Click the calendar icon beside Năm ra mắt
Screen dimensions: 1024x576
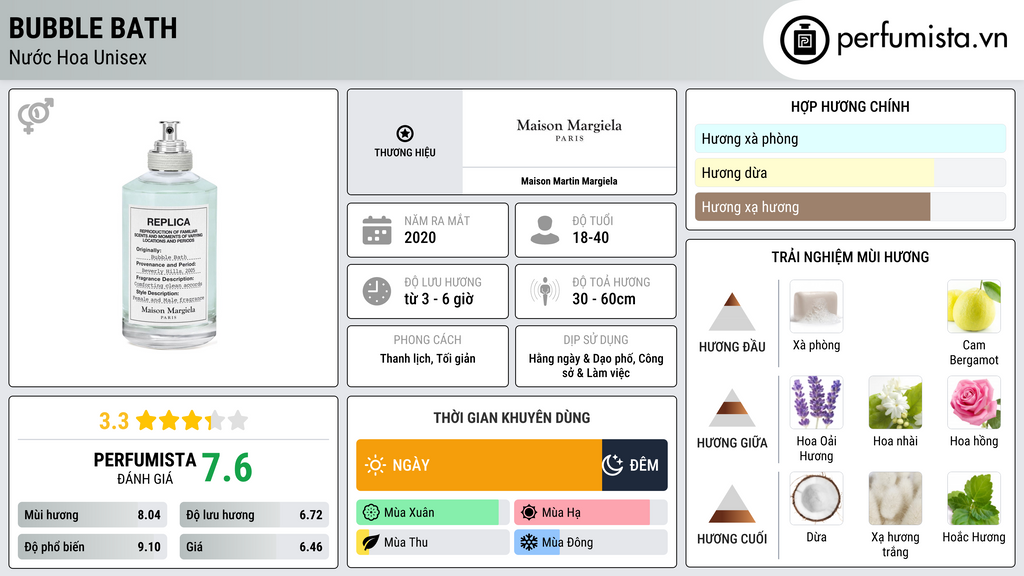(376, 230)
